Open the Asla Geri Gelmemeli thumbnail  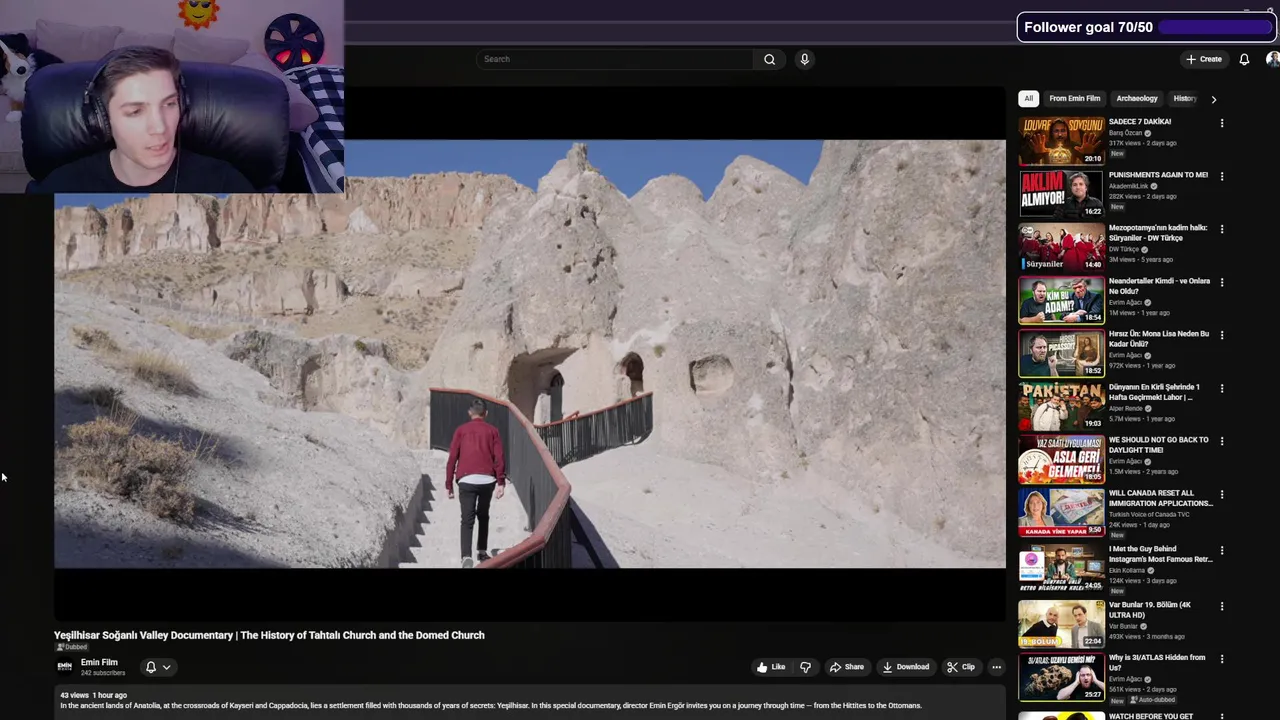pos(1061,458)
